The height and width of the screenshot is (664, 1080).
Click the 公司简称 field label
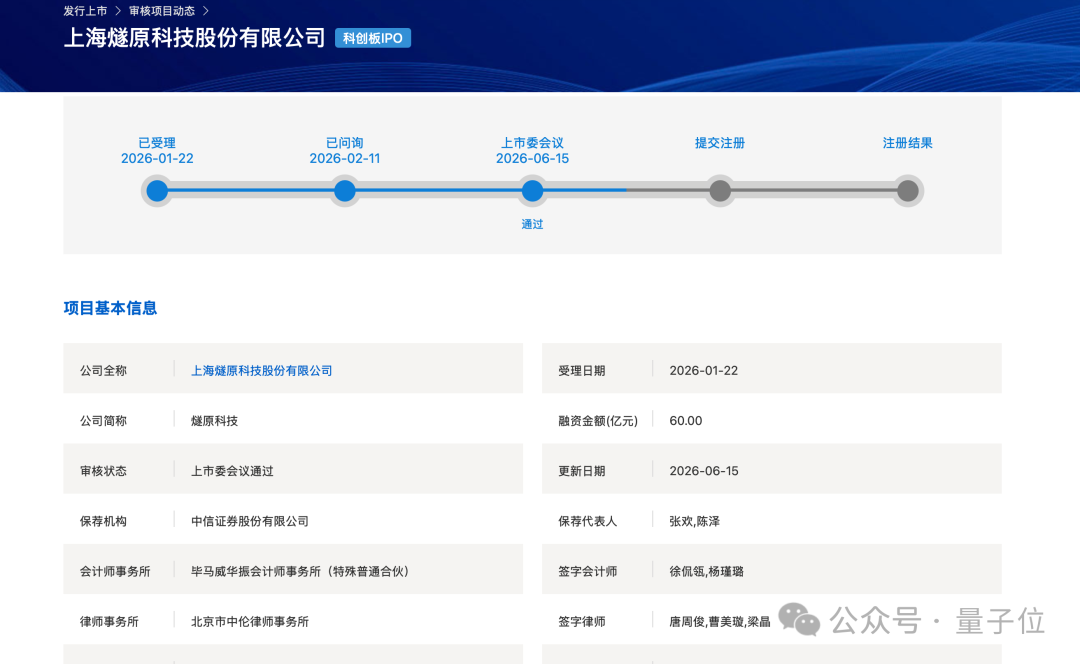coord(103,421)
